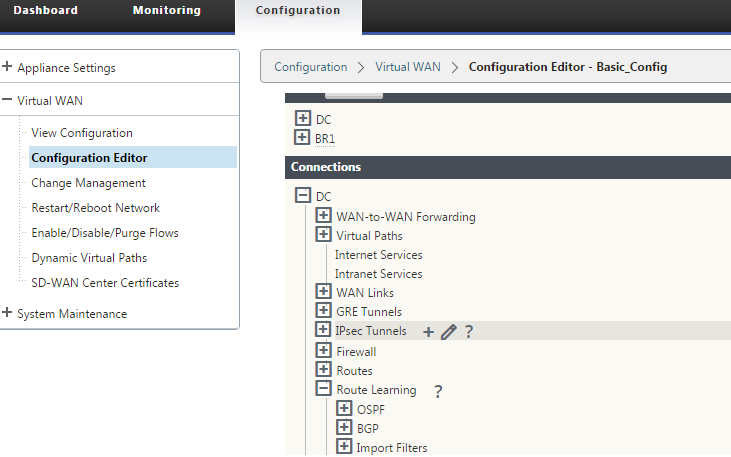
Task: Collapse Virtual WAN sidebar section
Action: [x=7, y=99]
